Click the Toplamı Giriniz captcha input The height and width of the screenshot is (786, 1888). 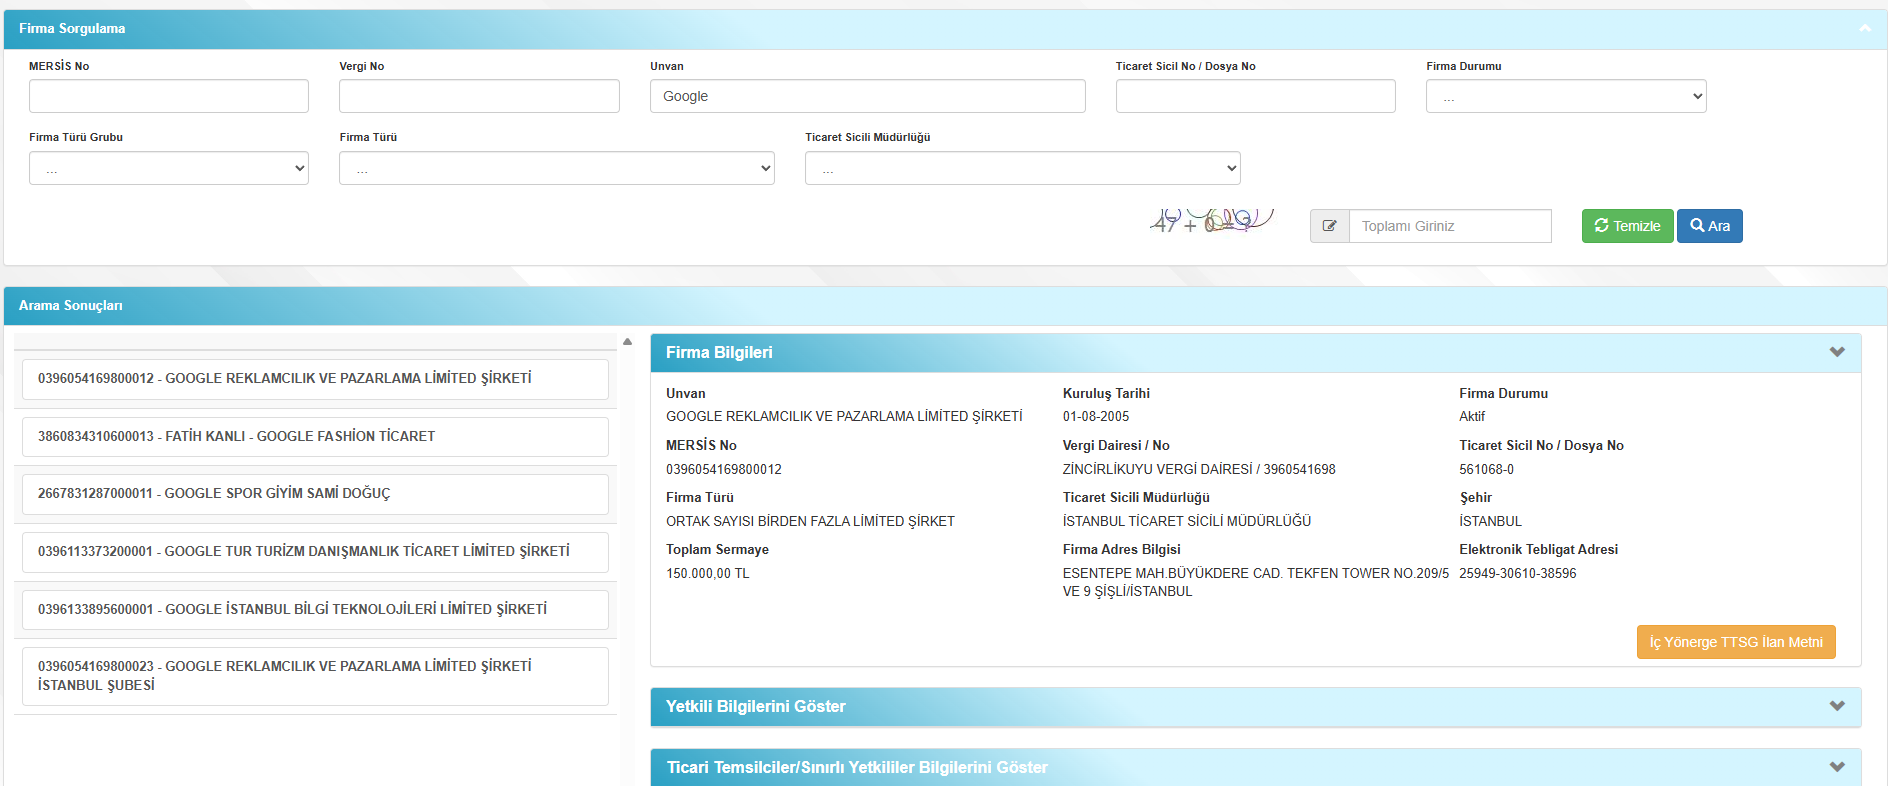coord(1450,226)
